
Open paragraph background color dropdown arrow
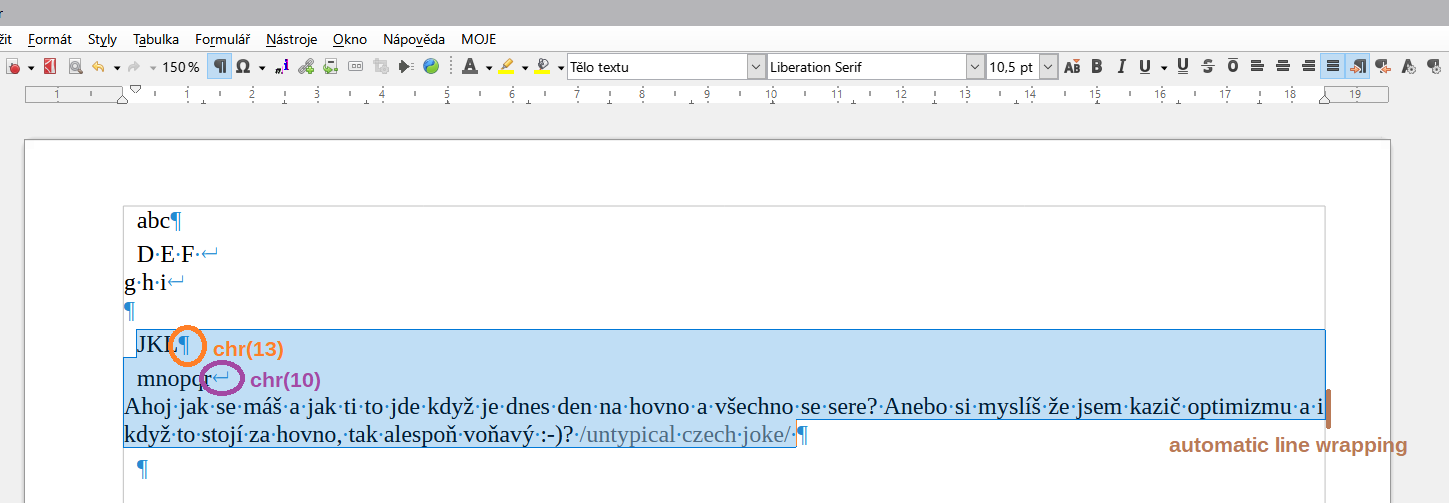click(x=561, y=68)
